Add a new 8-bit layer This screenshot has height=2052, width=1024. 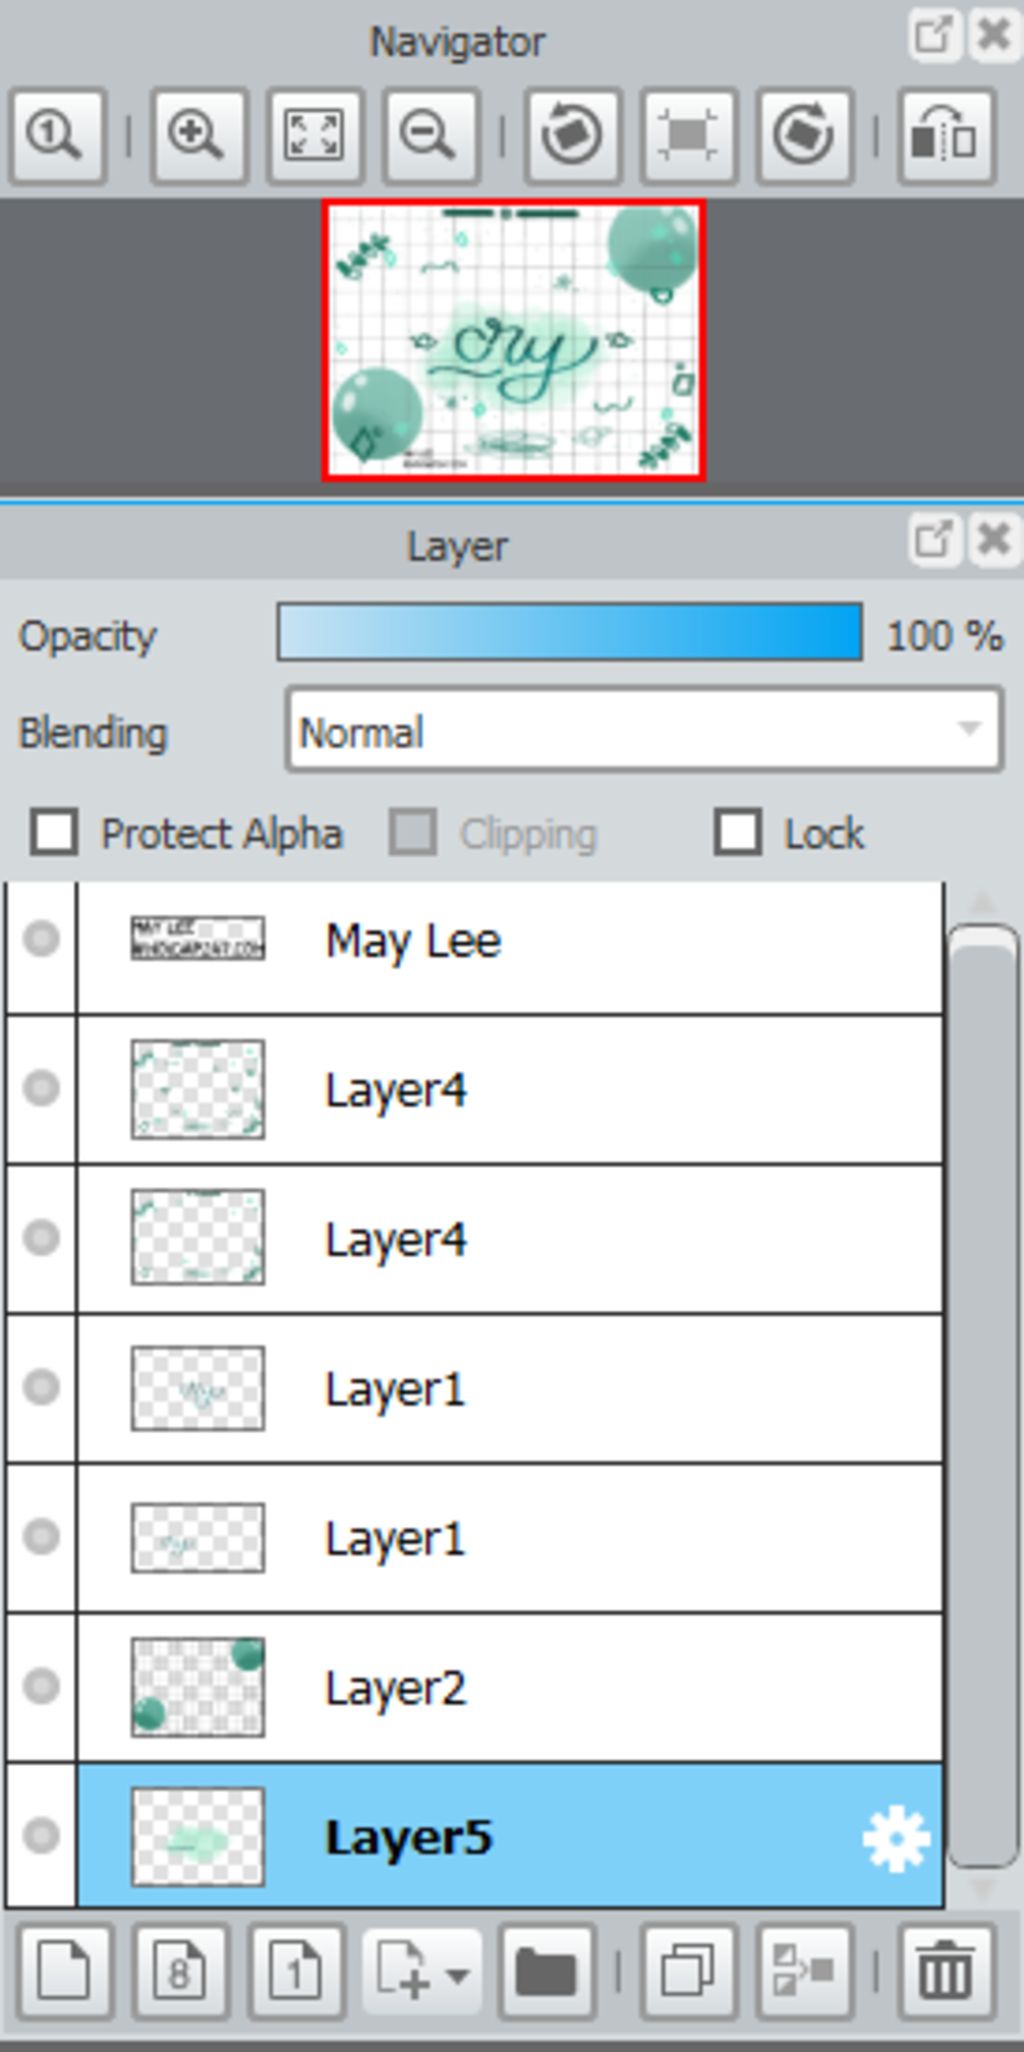pos(179,1972)
